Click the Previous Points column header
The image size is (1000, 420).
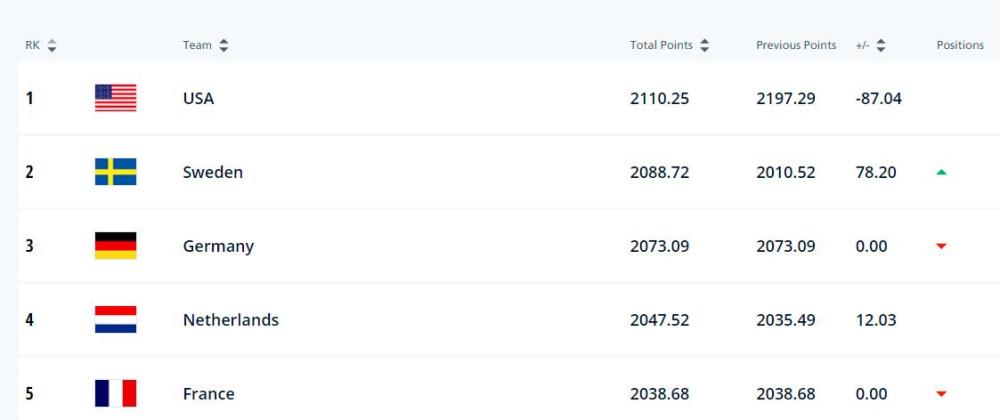point(796,45)
